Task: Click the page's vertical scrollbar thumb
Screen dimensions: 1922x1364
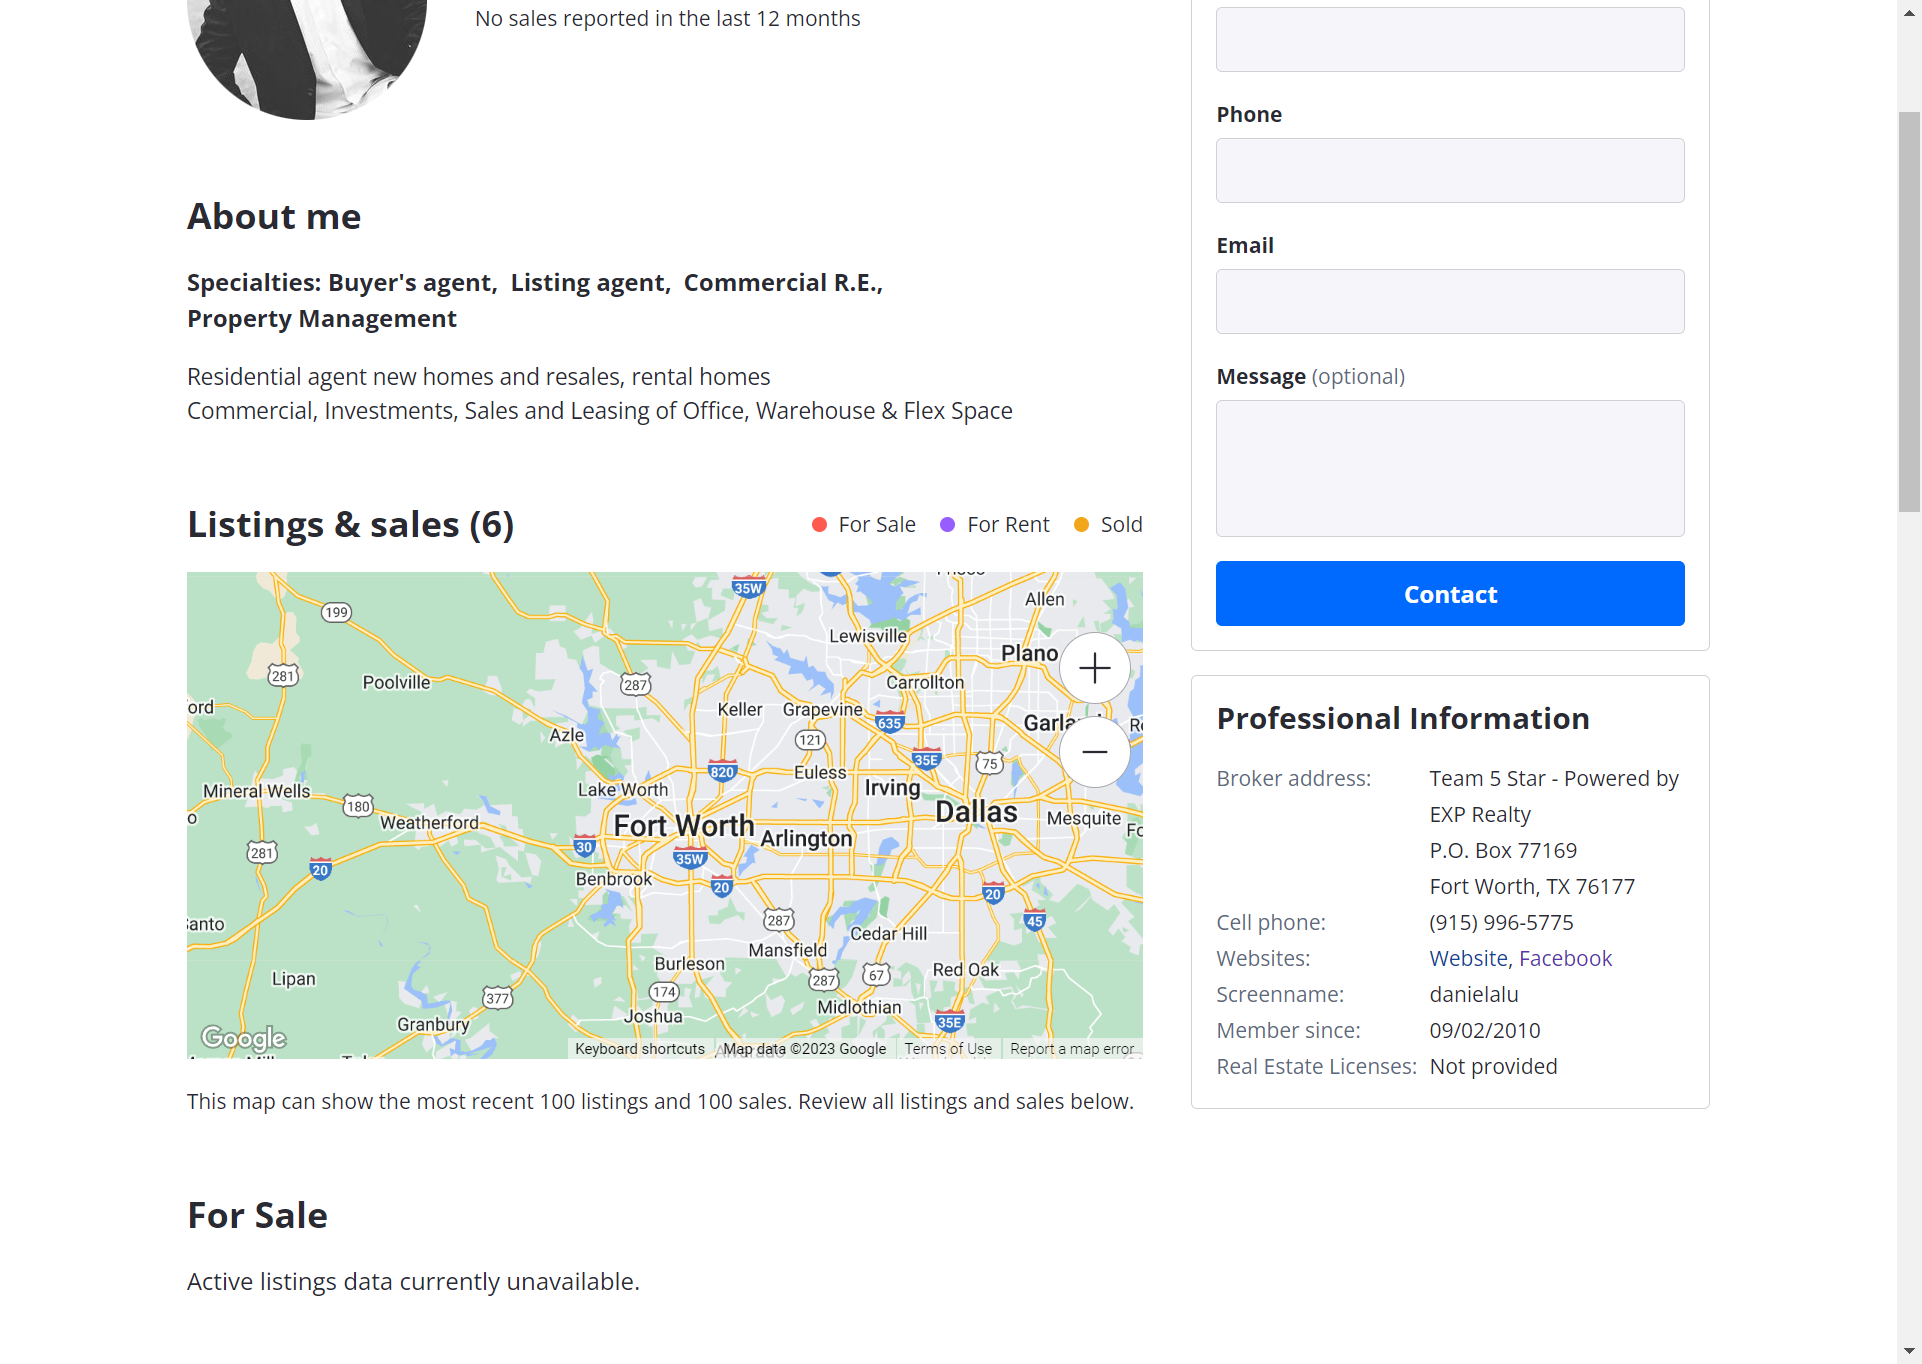Action: (1909, 312)
